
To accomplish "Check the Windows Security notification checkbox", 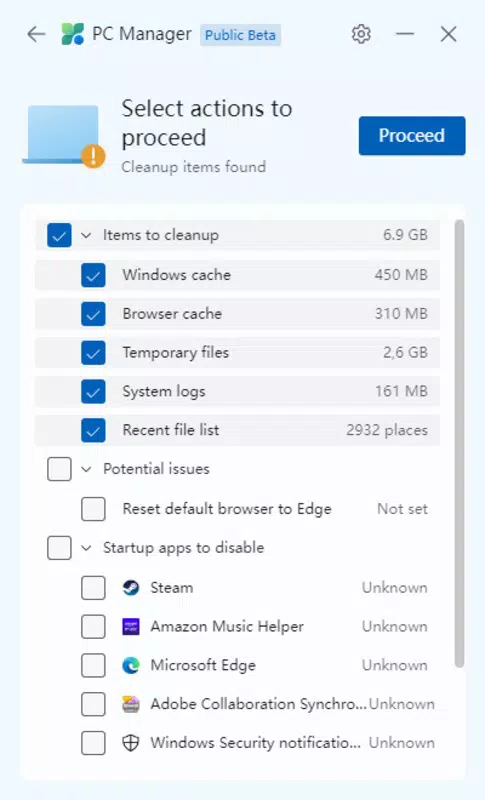I will [x=93, y=743].
